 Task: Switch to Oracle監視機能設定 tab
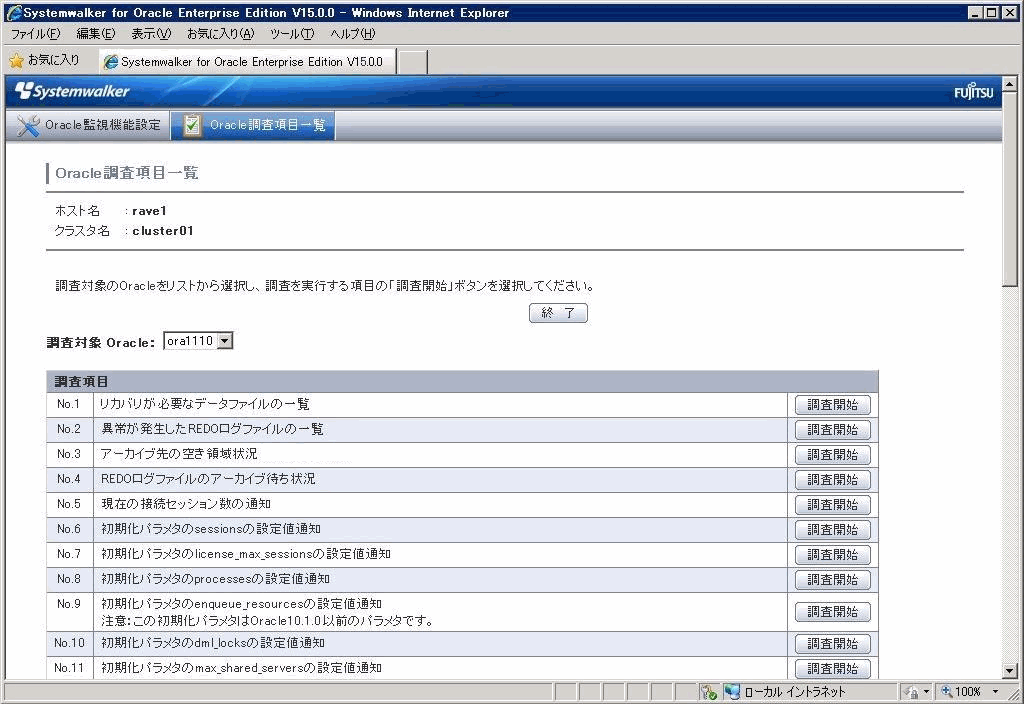[x=88, y=125]
